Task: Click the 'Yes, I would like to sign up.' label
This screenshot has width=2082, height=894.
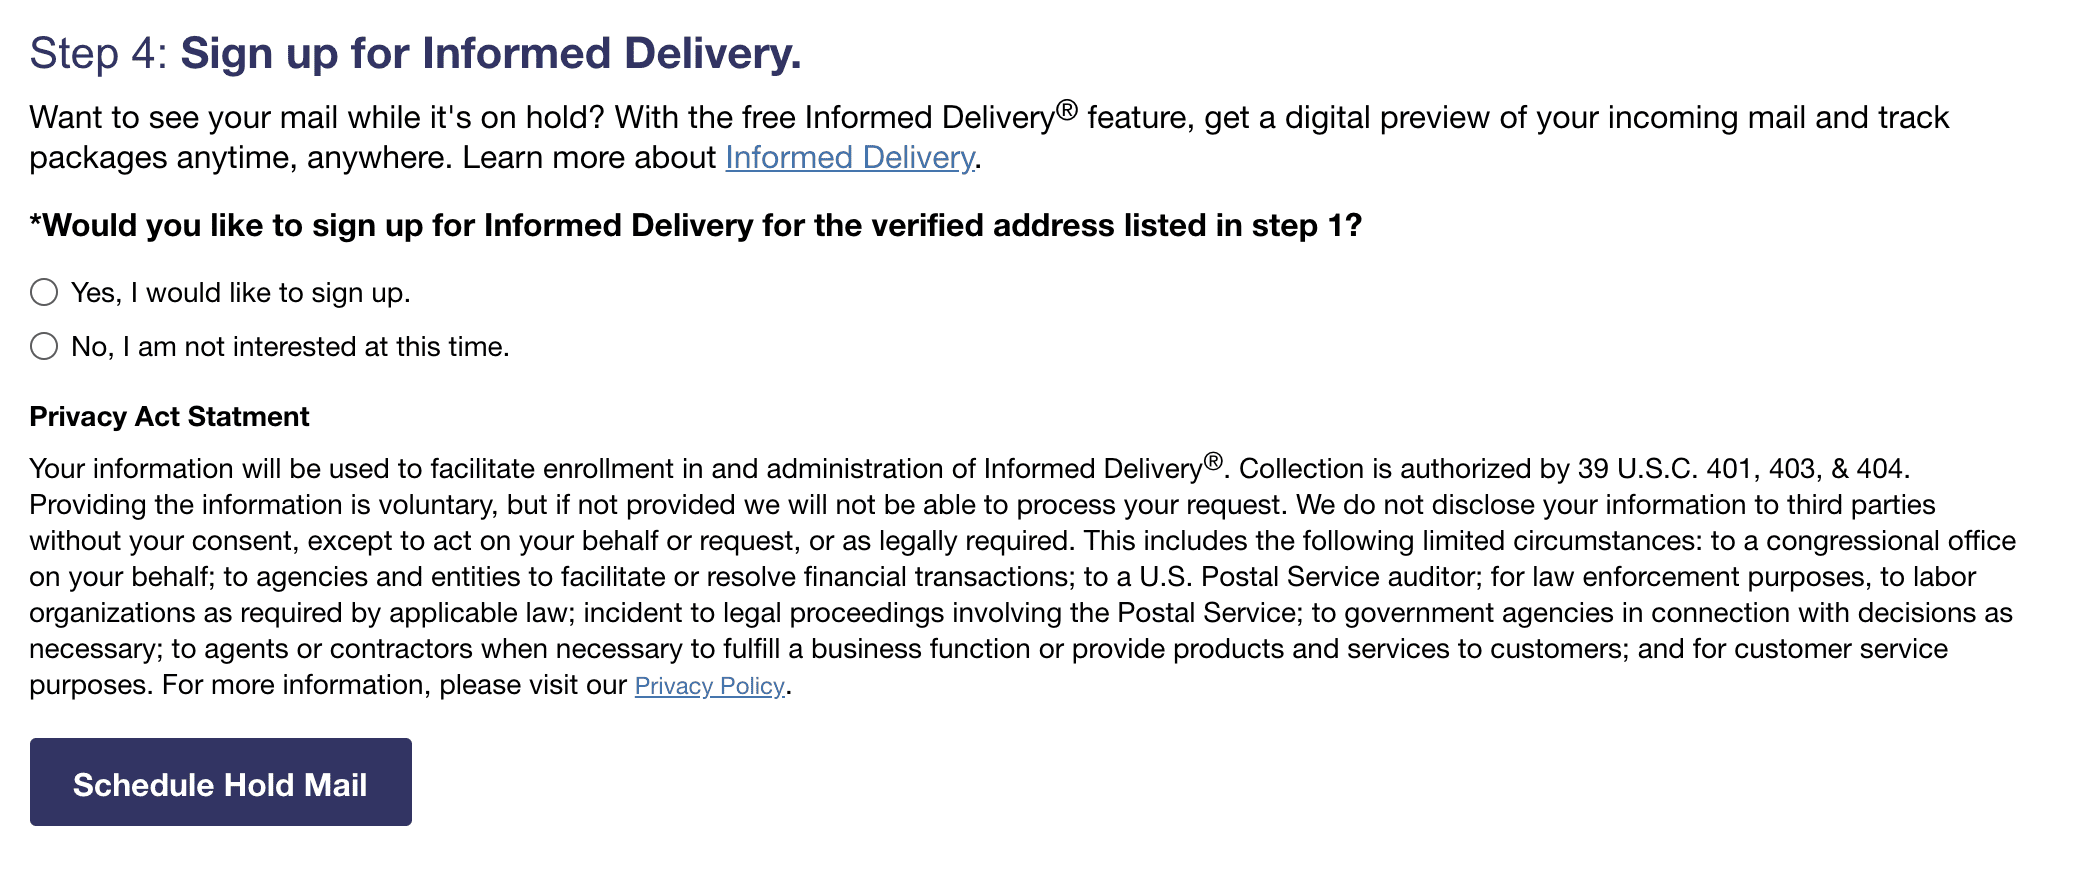Action: tap(241, 292)
